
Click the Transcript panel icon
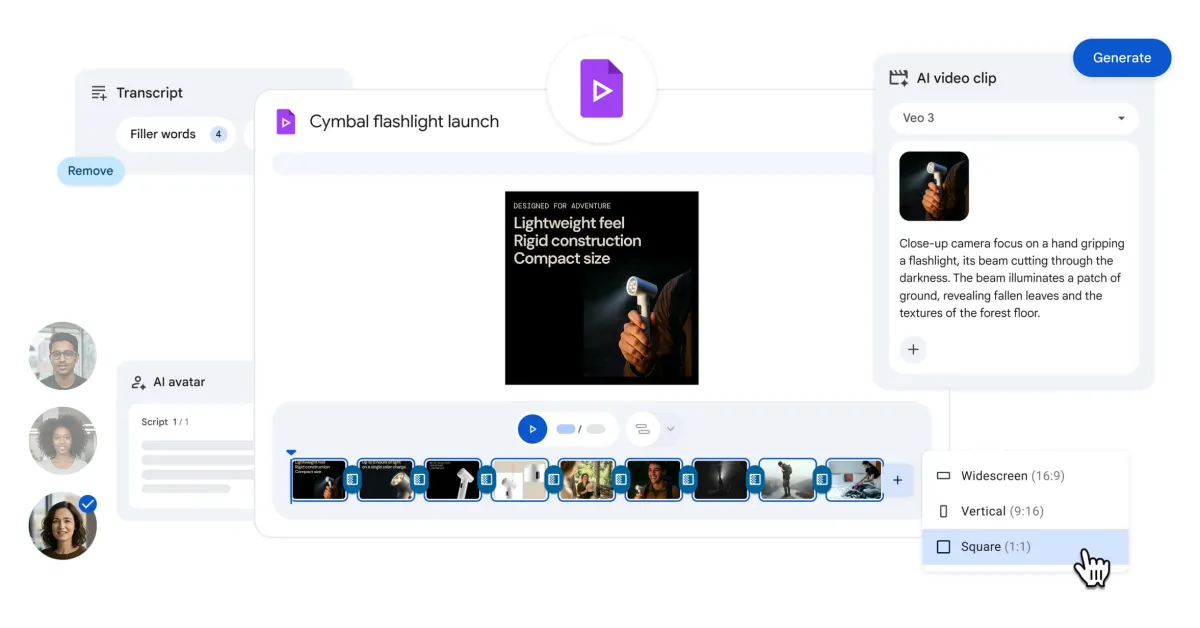point(99,92)
